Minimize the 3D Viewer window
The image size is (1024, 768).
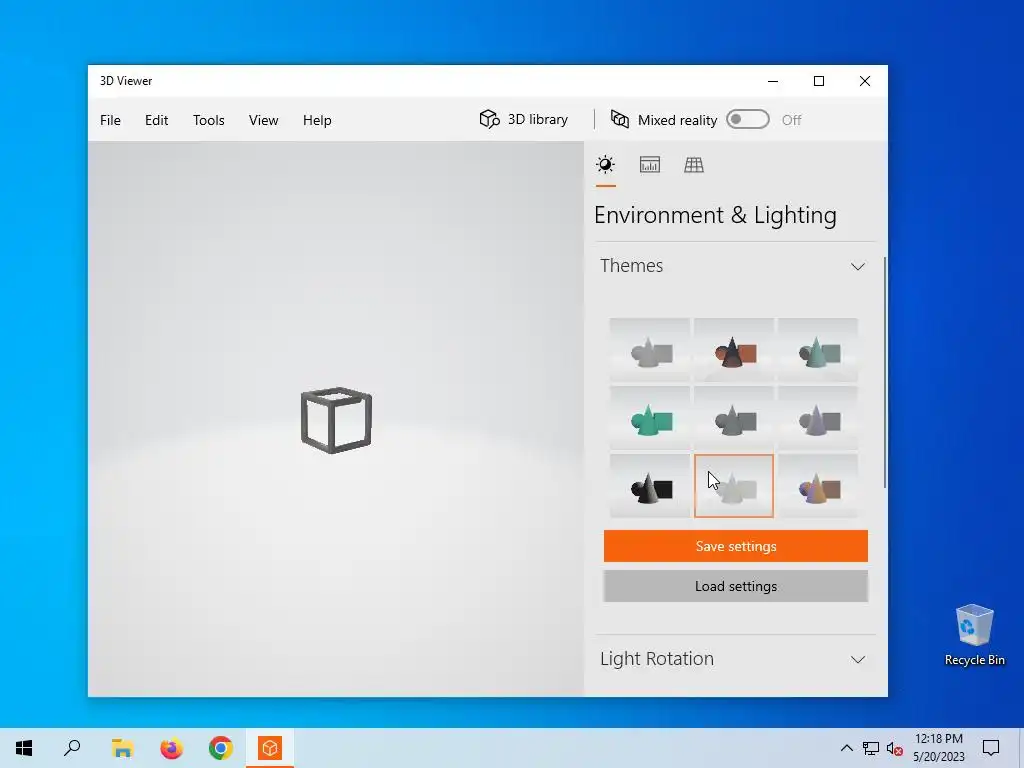(x=773, y=81)
